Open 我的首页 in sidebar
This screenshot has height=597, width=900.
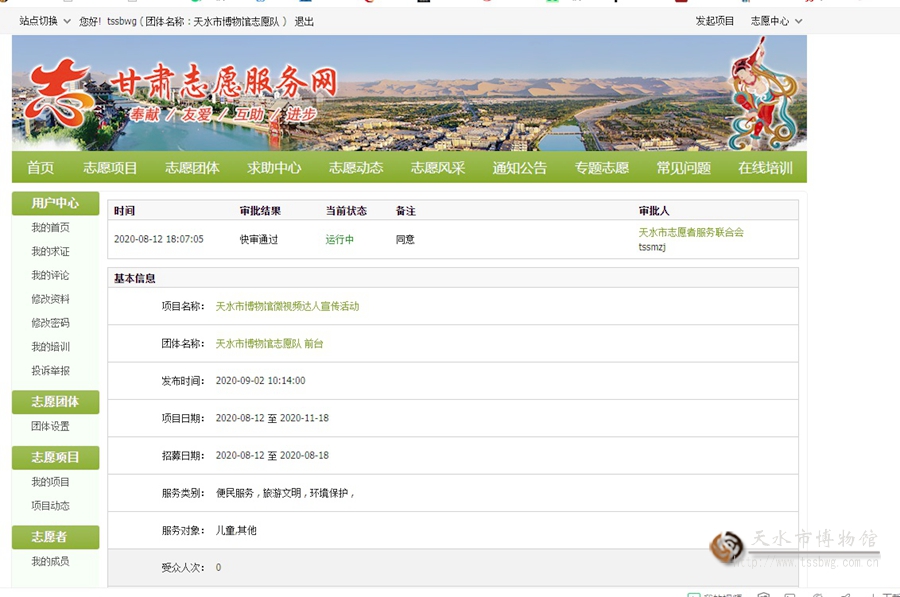(x=51, y=228)
